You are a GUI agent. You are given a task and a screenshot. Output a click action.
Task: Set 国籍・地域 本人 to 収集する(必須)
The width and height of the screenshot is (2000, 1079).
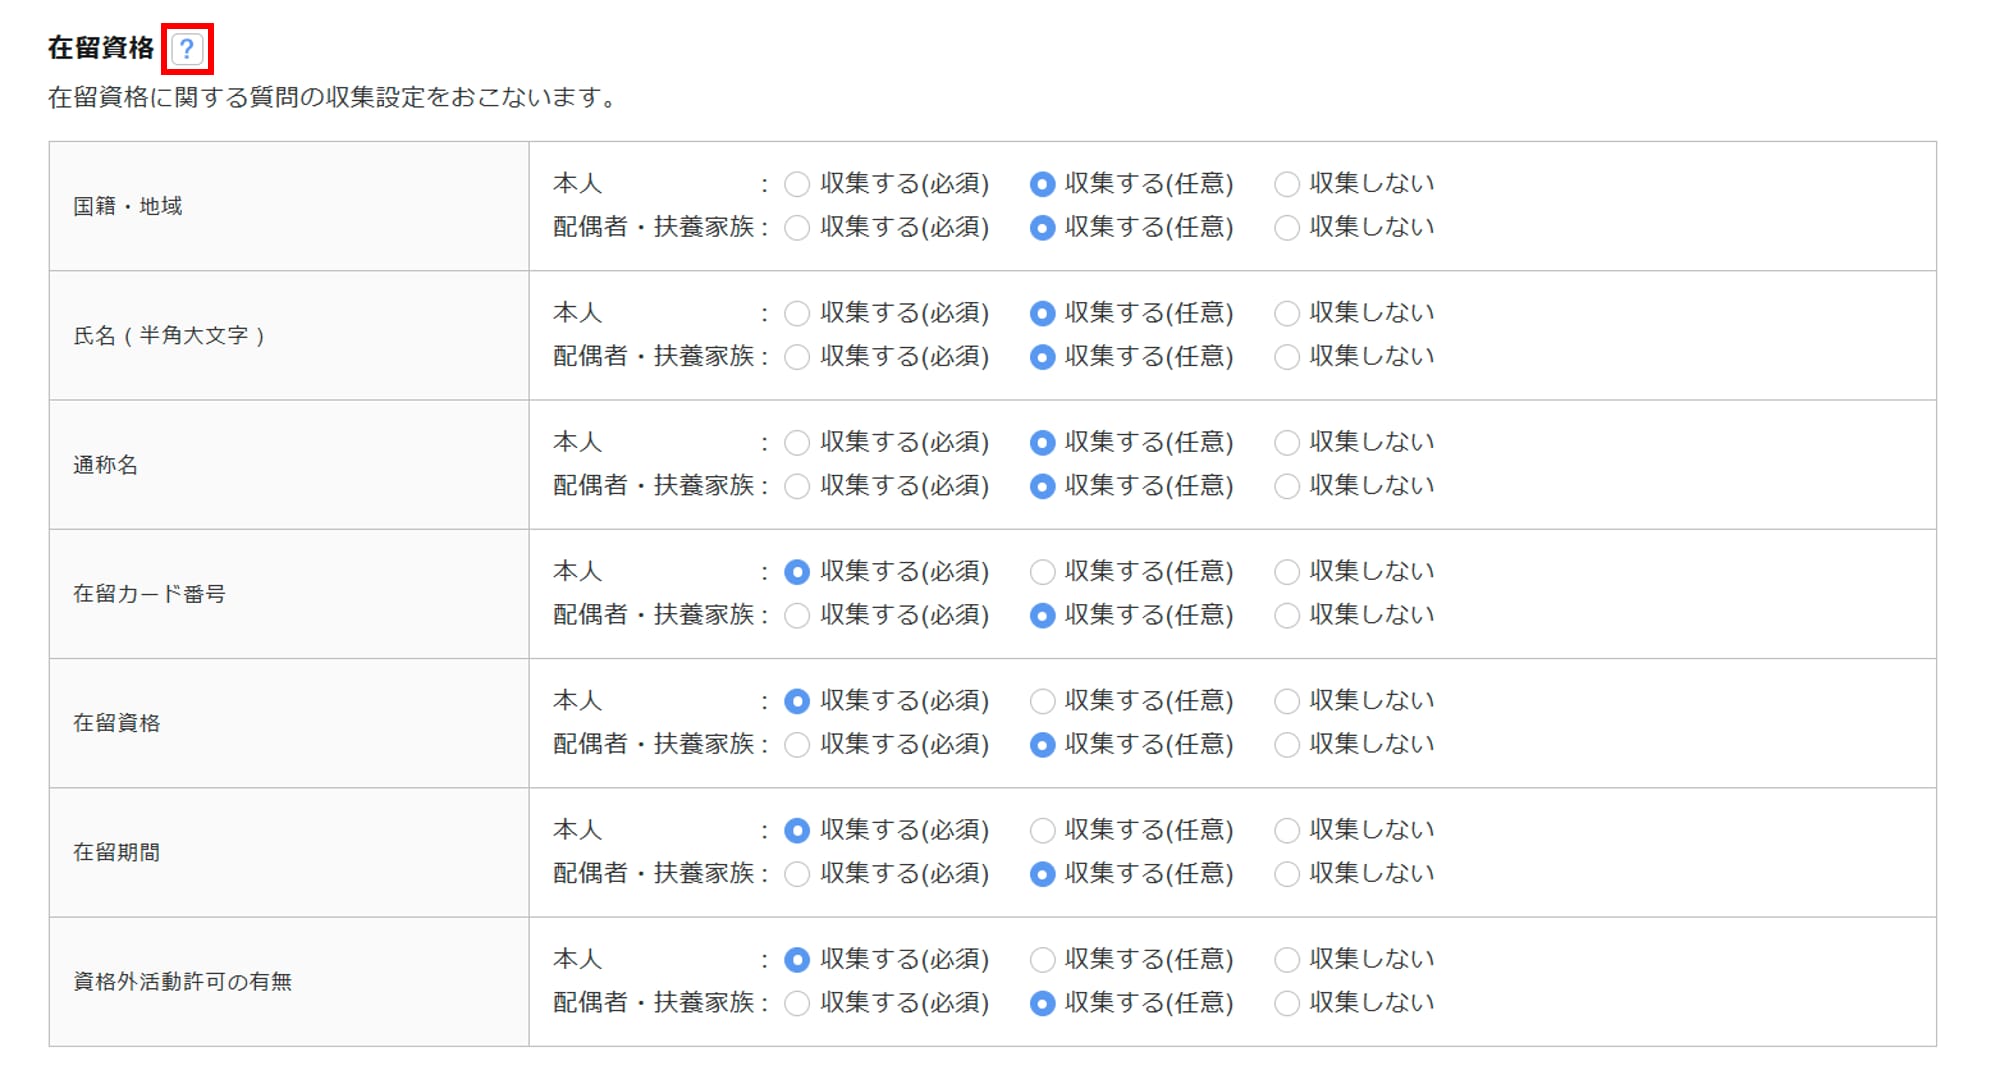click(797, 184)
